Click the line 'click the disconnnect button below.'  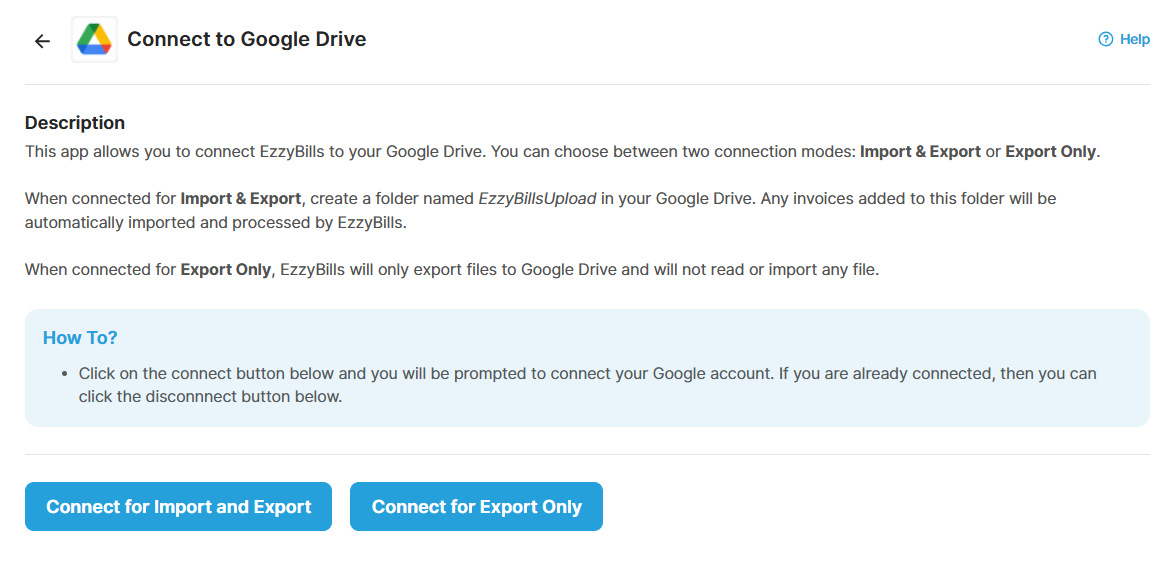210,397
